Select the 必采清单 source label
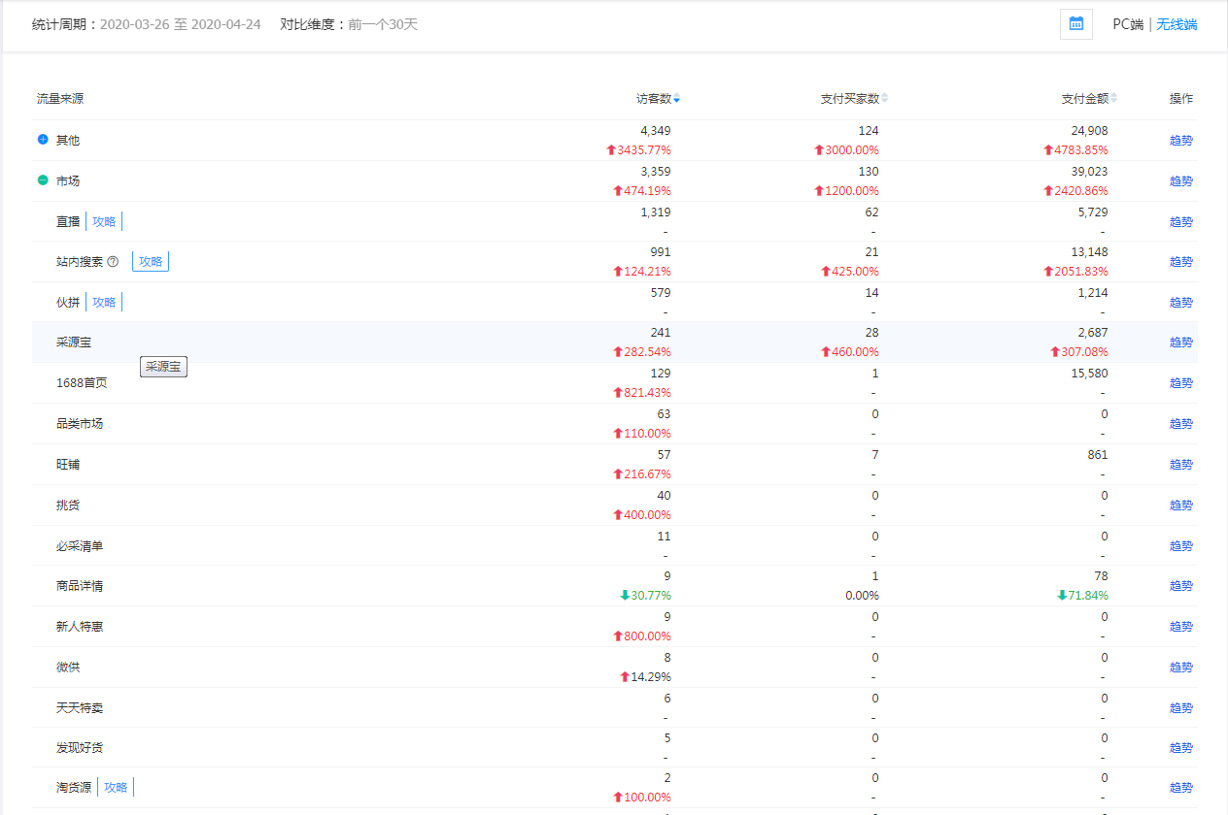Viewport: 1228px width, 815px height. point(79,546)
